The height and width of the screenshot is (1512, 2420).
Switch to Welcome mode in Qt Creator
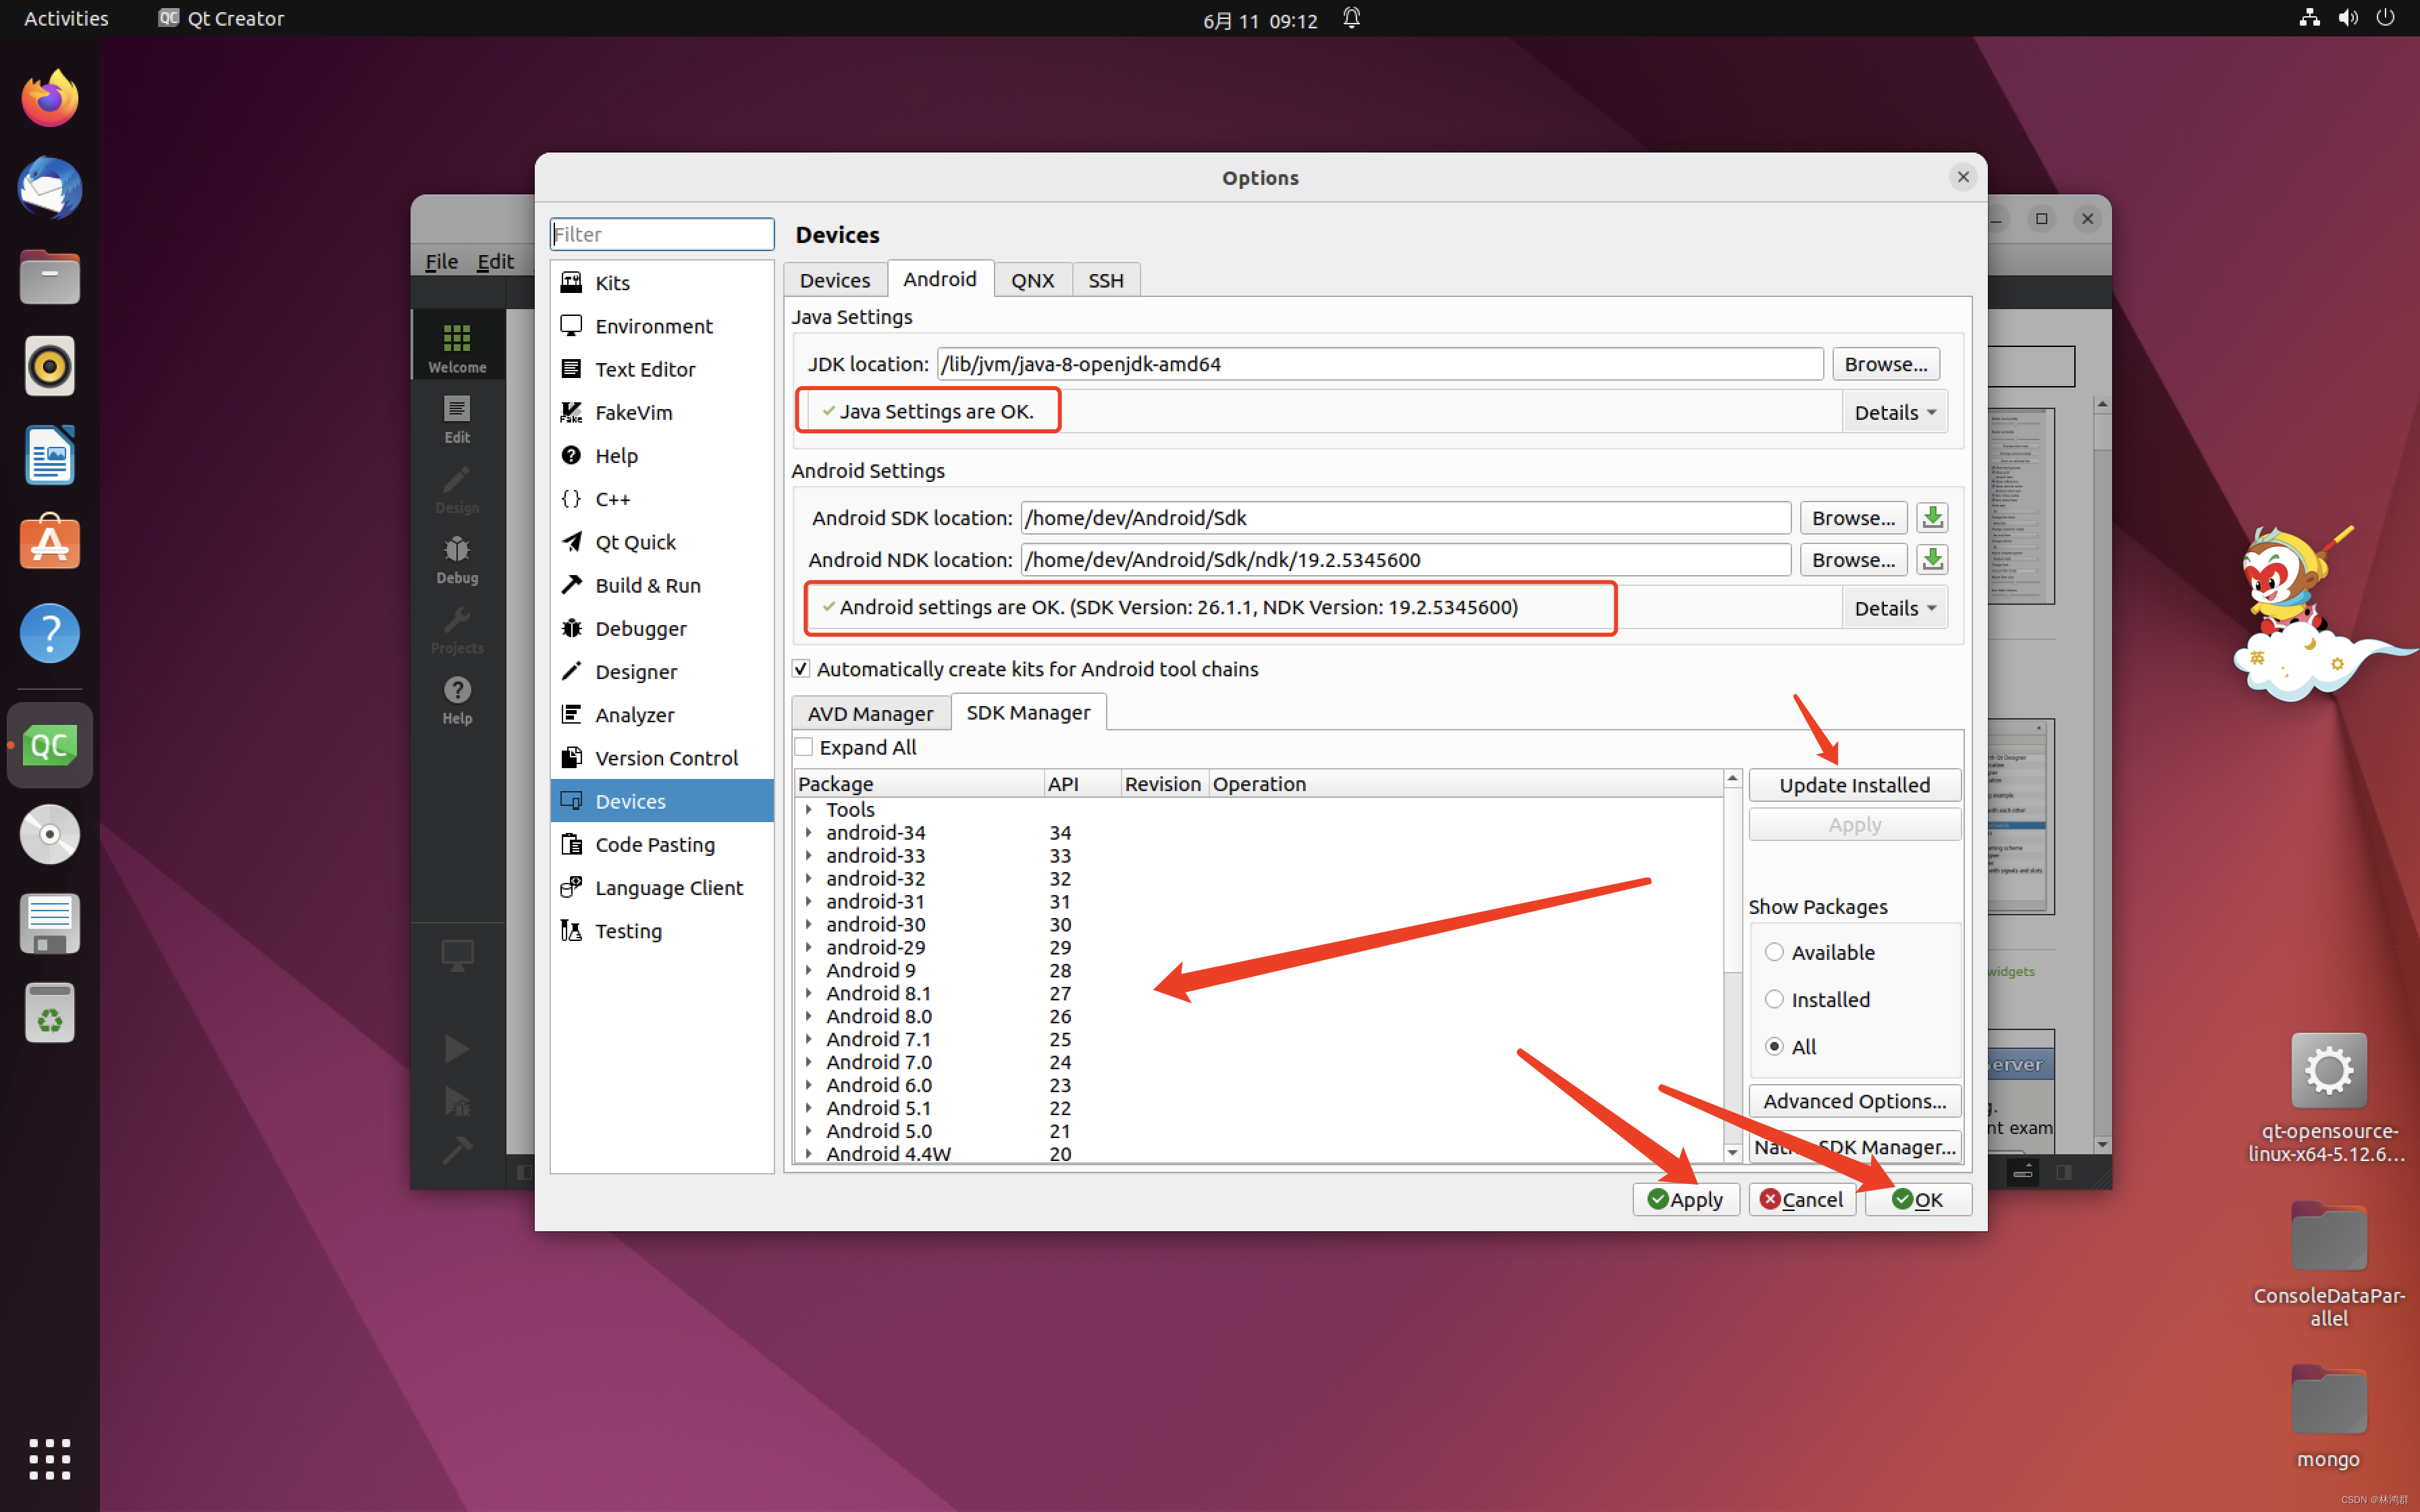(x=457, y=348)
